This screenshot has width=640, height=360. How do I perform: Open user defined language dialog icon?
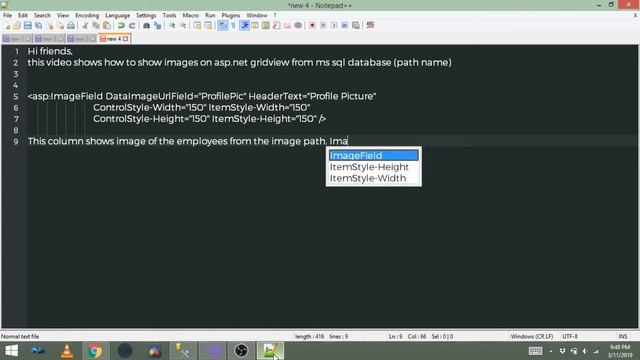pyautogui.click(x=255, y=26)
